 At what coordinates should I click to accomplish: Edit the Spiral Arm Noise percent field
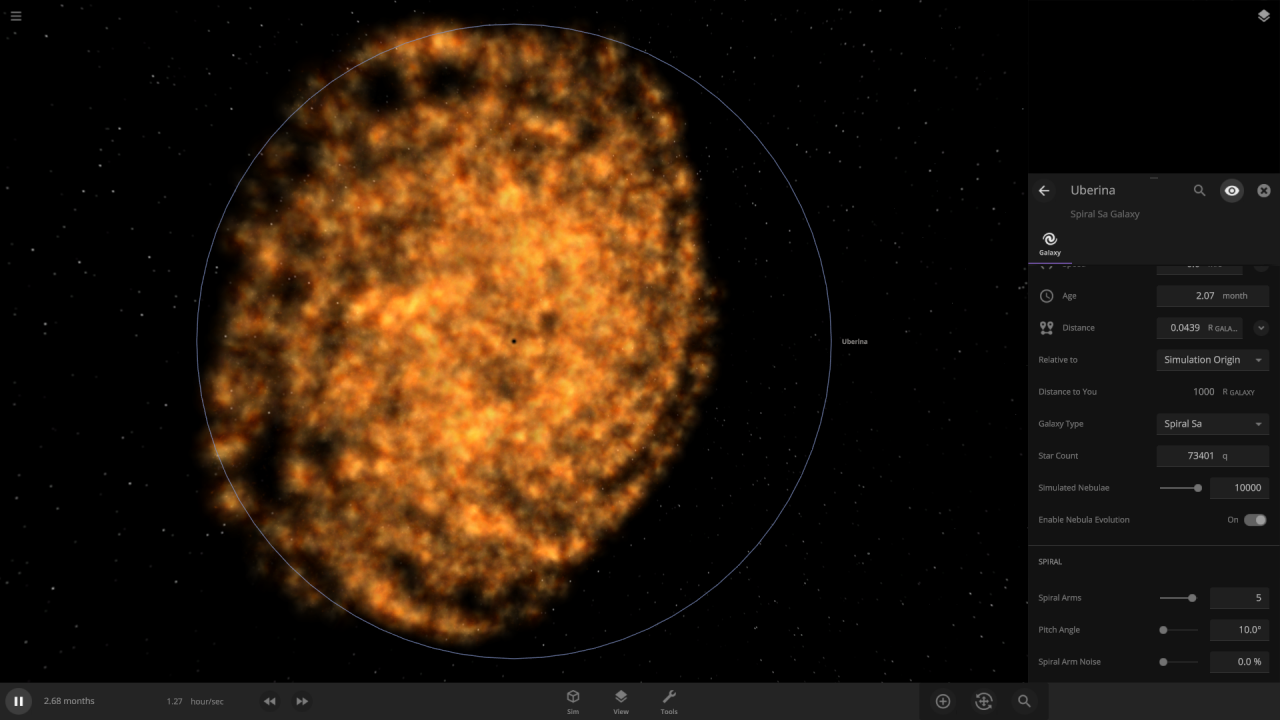[x=1240, y=662]
